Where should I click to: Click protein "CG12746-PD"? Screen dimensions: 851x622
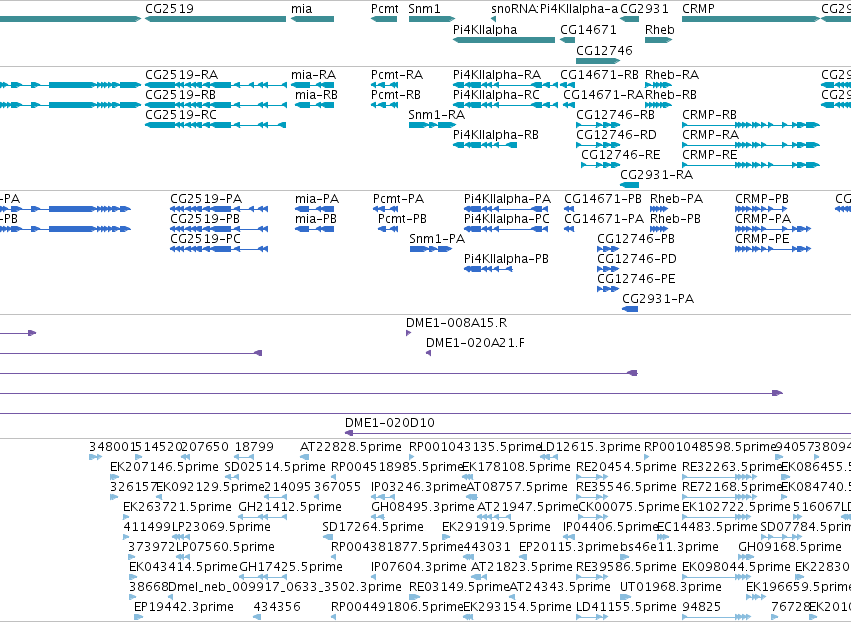point(637,259)
